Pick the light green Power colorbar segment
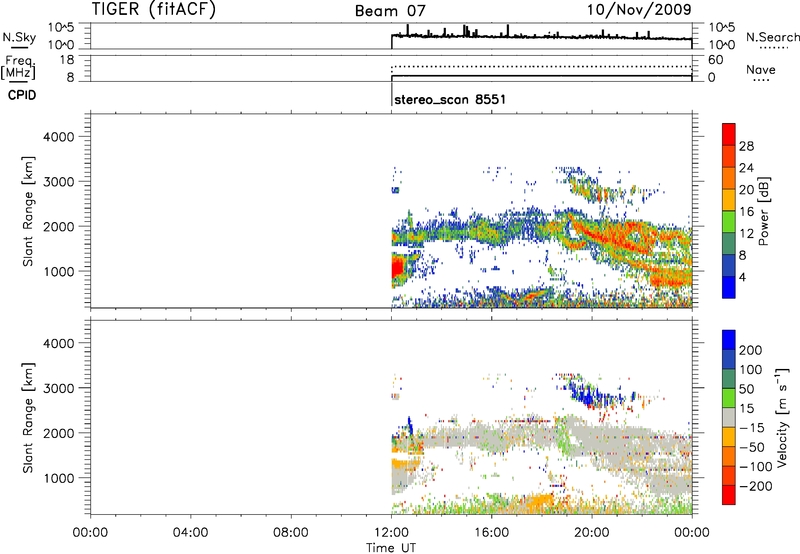This screenshot has width=800, height=554. point(729,221)
